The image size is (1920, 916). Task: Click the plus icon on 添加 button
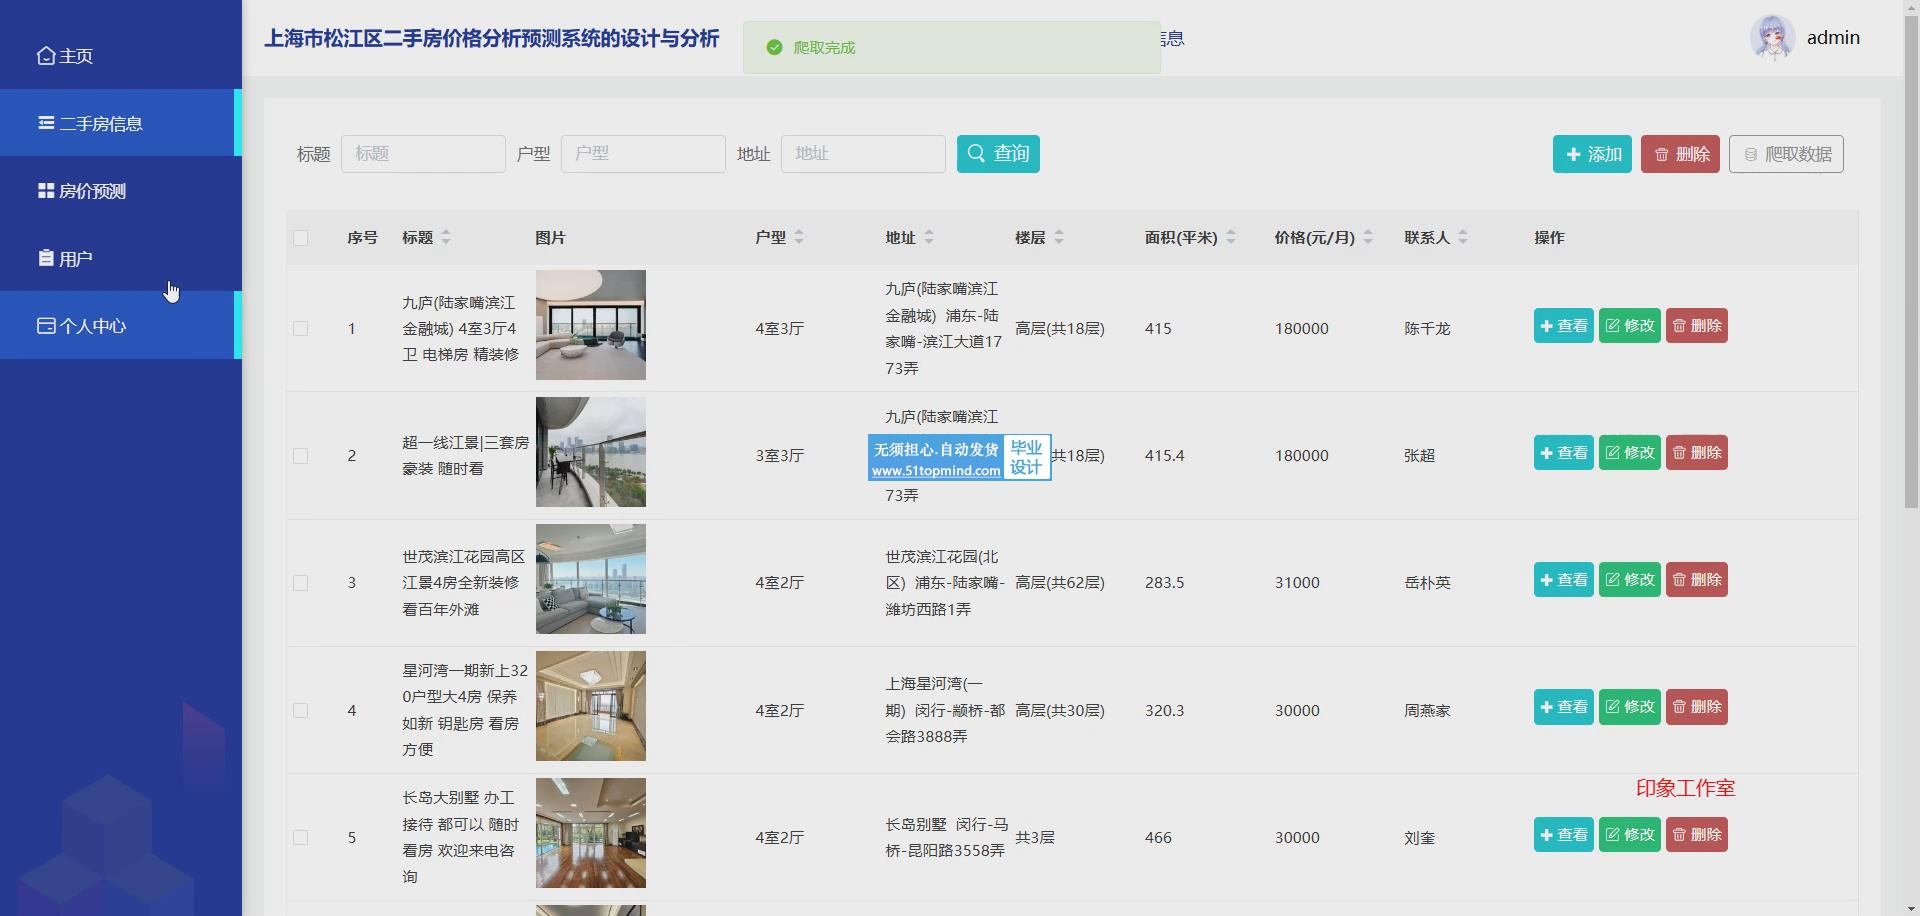pyautogui.click(x=1573, y=155)
